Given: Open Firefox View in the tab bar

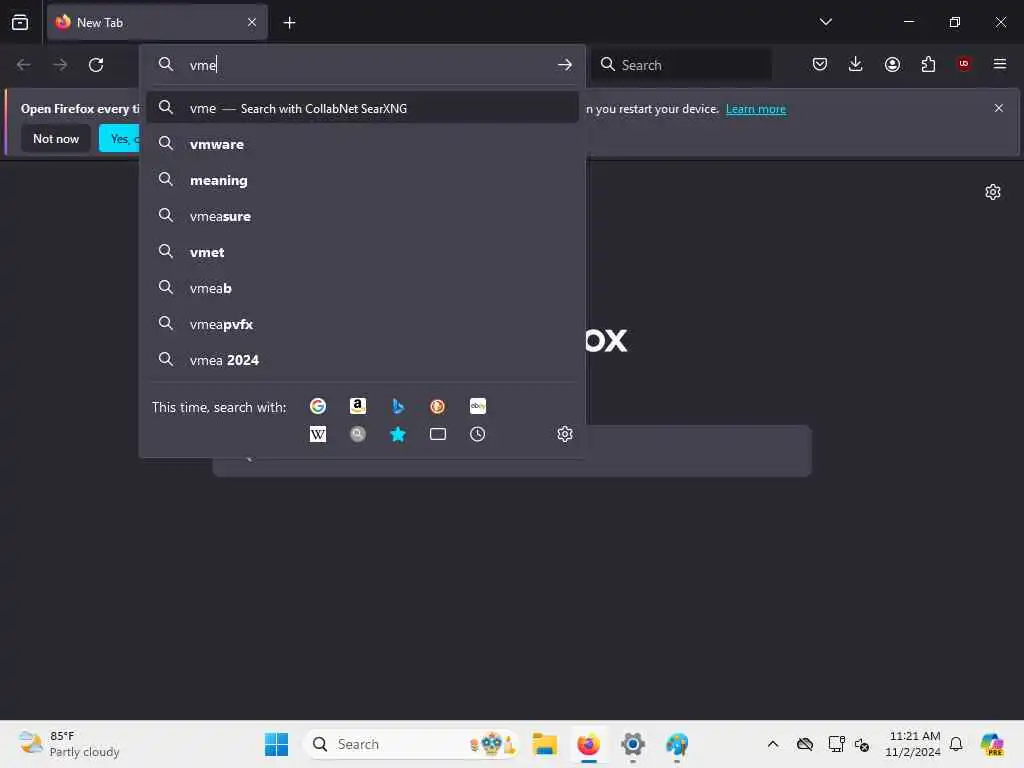Looking at the screenshot, I should (20, 23).
